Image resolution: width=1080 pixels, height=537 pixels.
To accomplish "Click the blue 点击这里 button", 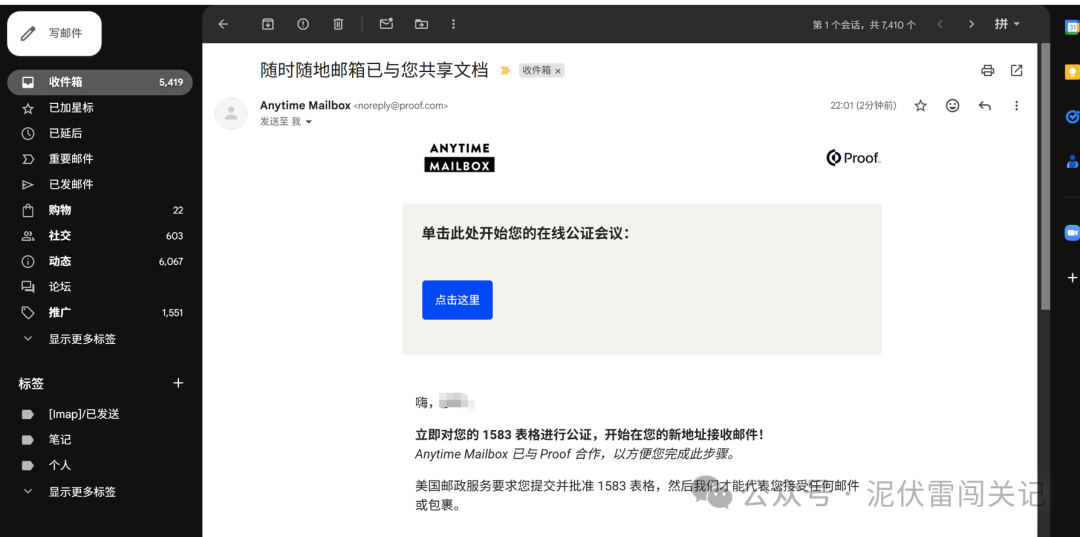I will [457, 300].
